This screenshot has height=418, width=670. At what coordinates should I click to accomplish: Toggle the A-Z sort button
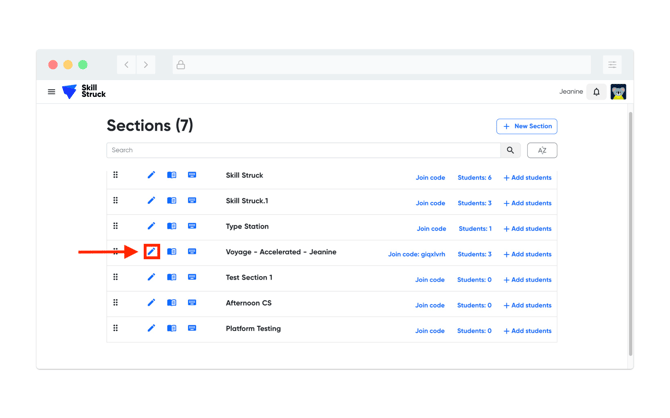[542, 150]
